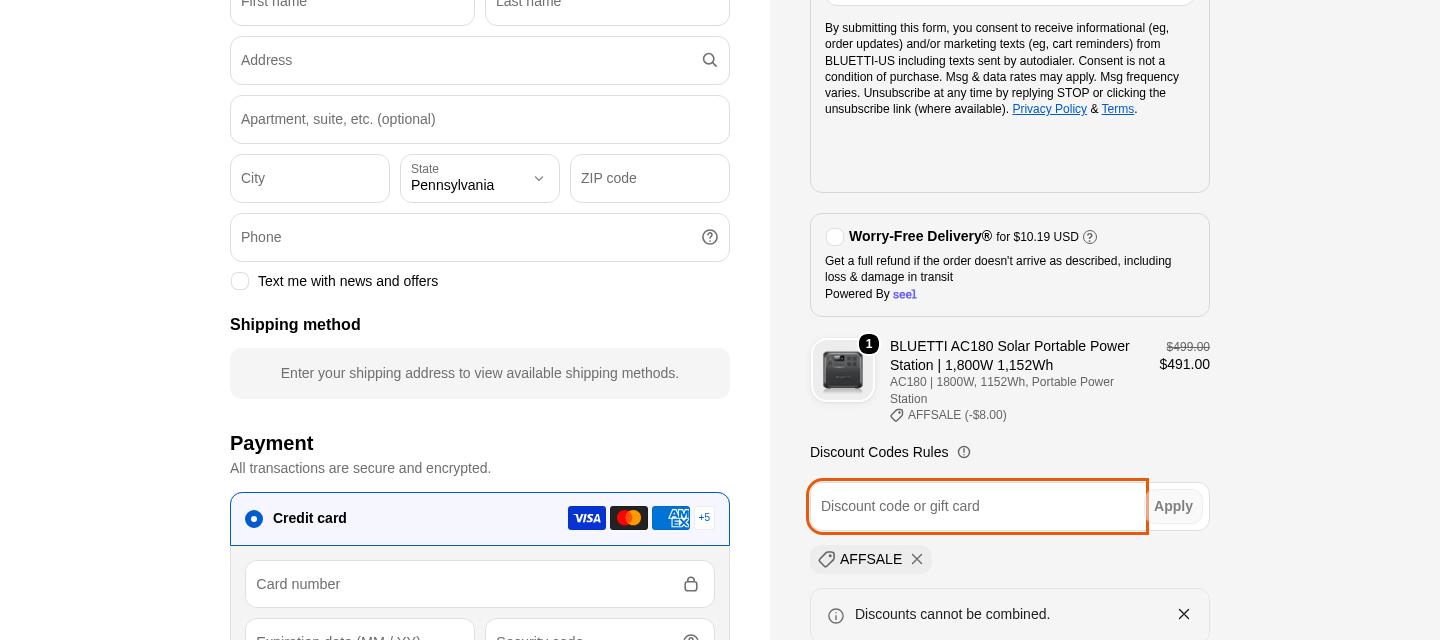Click the Mastercard logo
Viewport: 1440px width, 640px height.
[629, 518]
